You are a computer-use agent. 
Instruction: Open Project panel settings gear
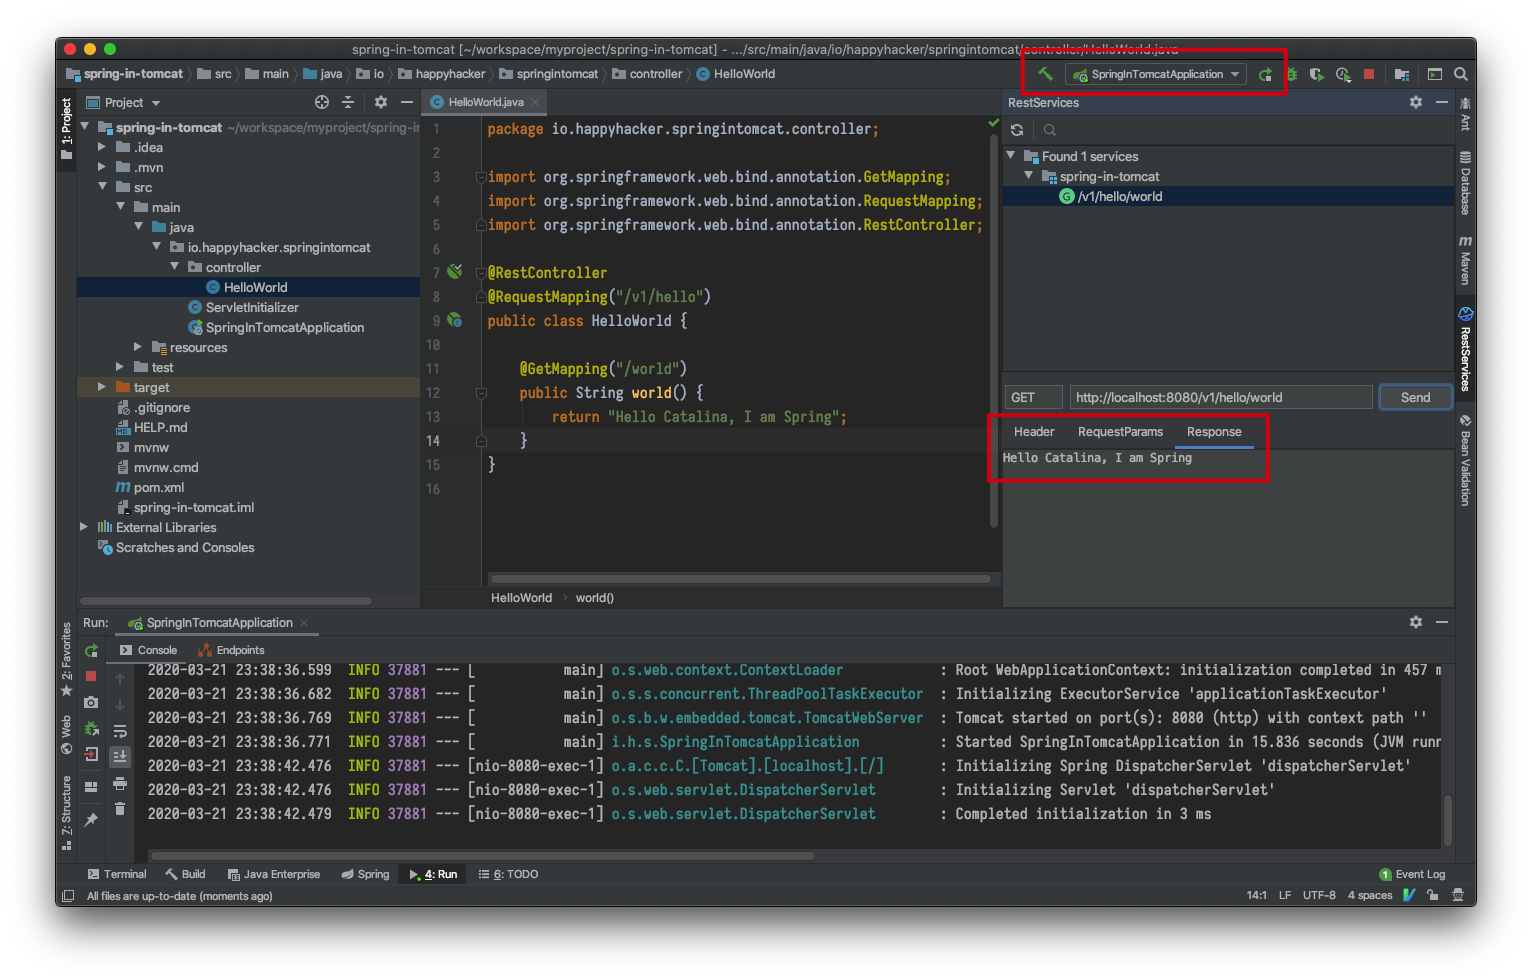(381, 102)
